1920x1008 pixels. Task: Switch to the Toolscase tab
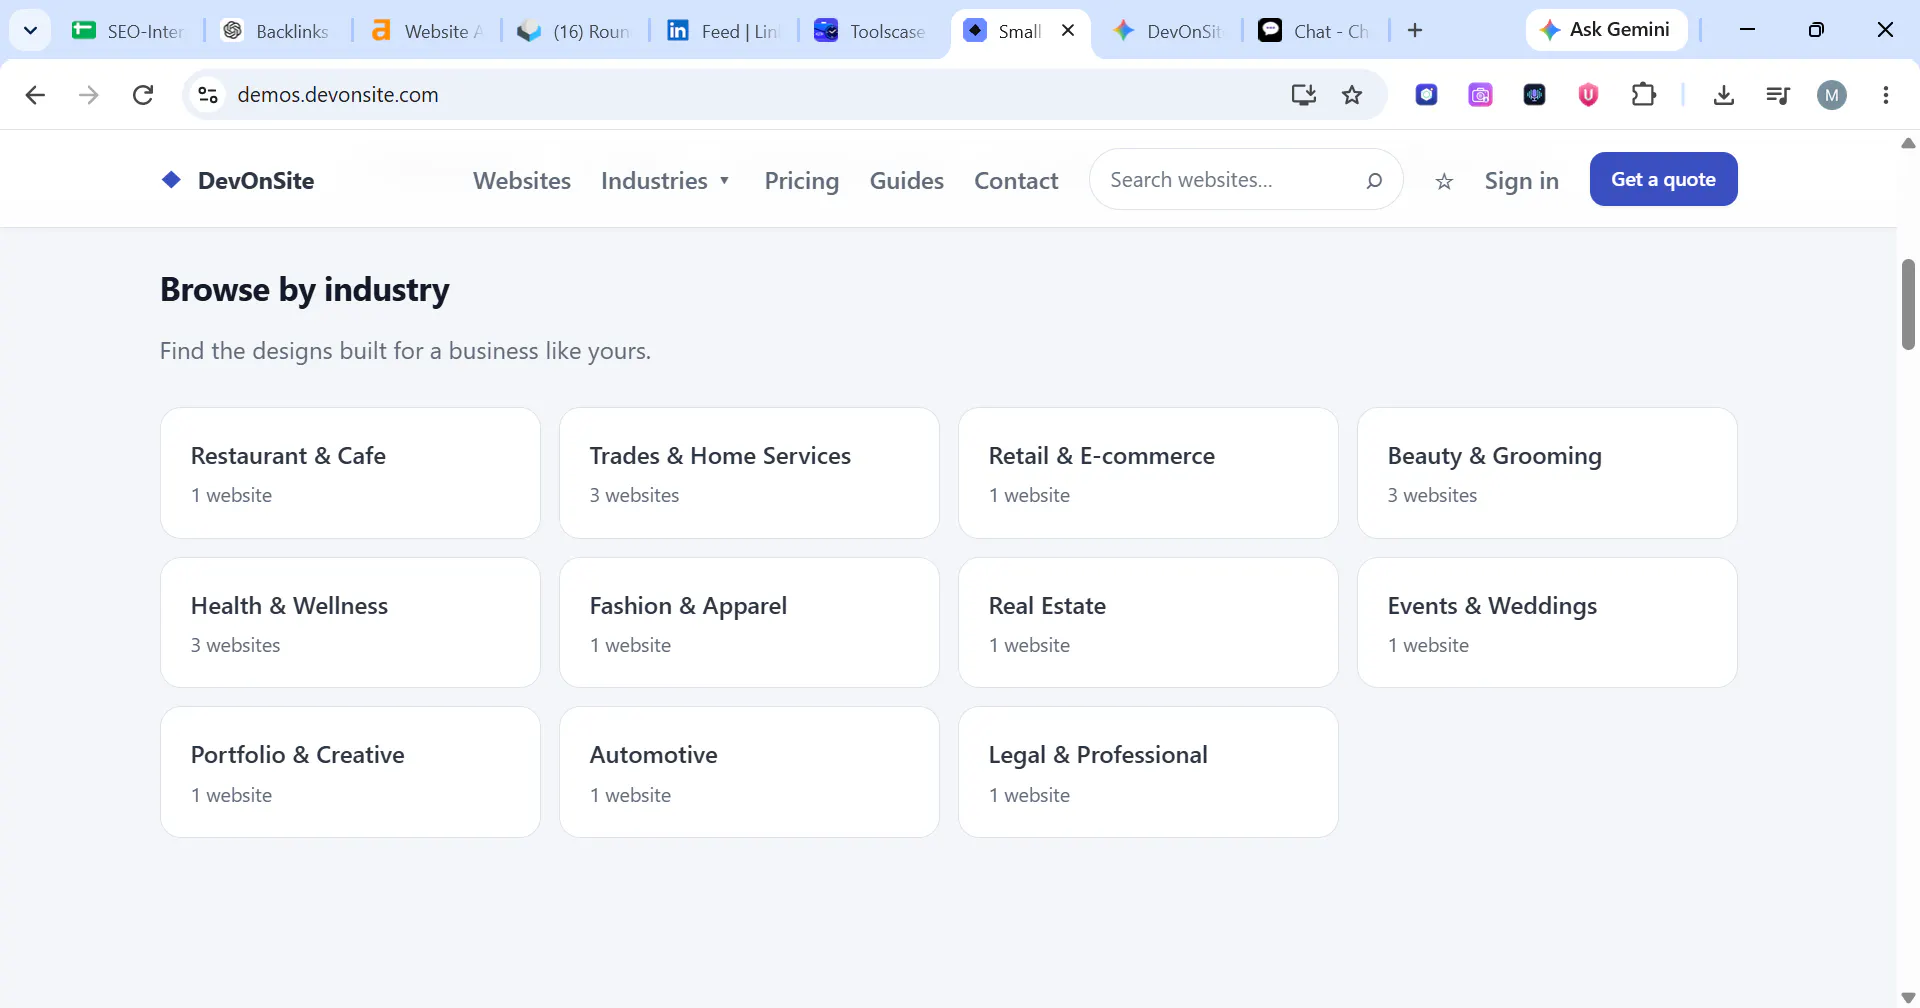(871, 31)
